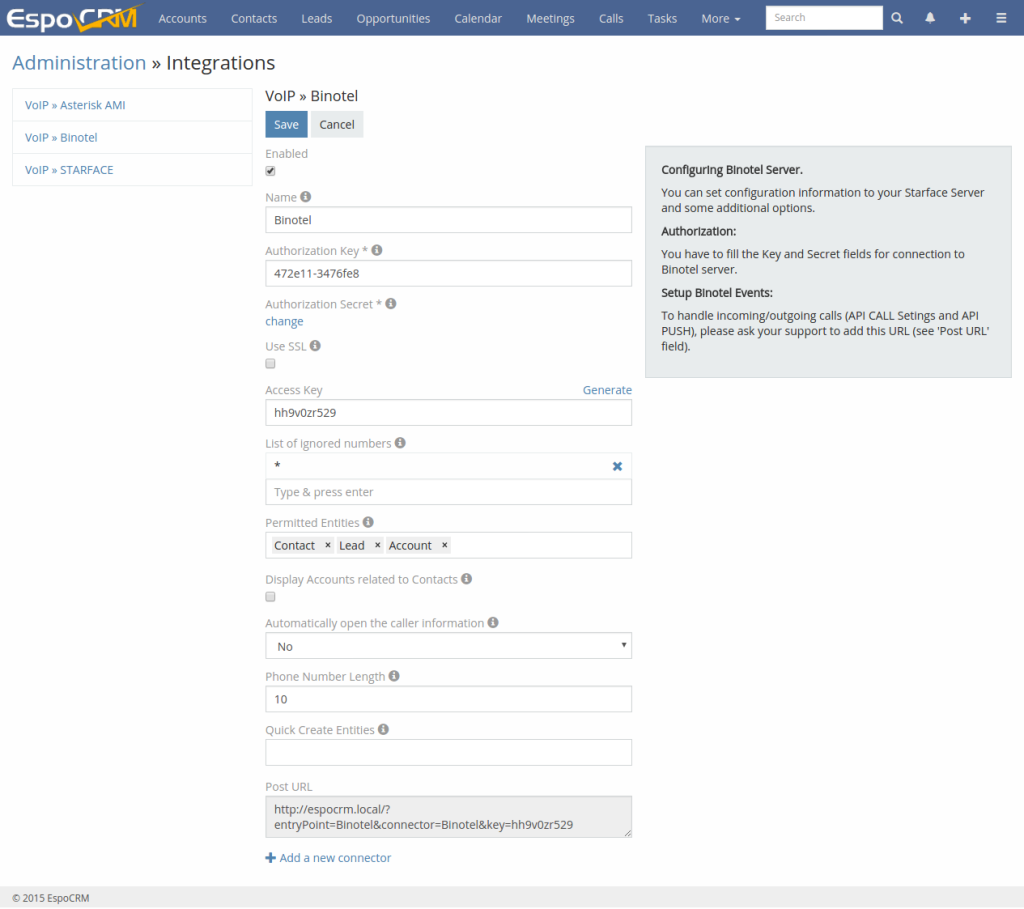Open the Contacts tab
1024x909 pixels.
(254, 18)
